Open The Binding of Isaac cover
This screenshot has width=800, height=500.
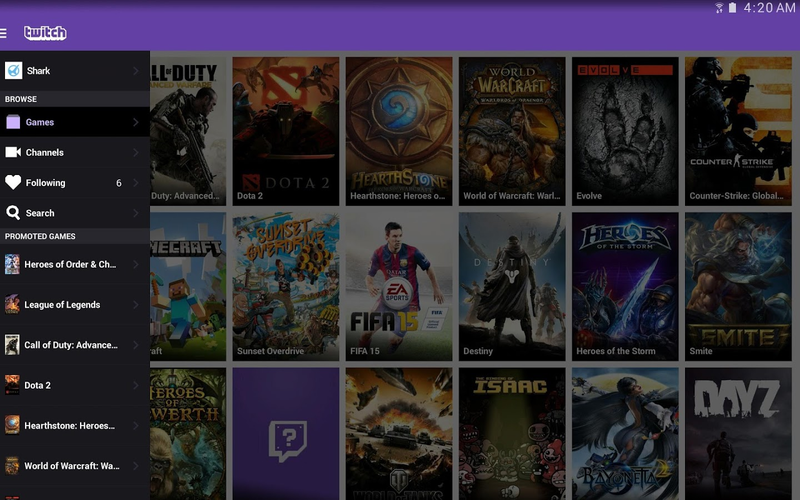tap(512, 434)
